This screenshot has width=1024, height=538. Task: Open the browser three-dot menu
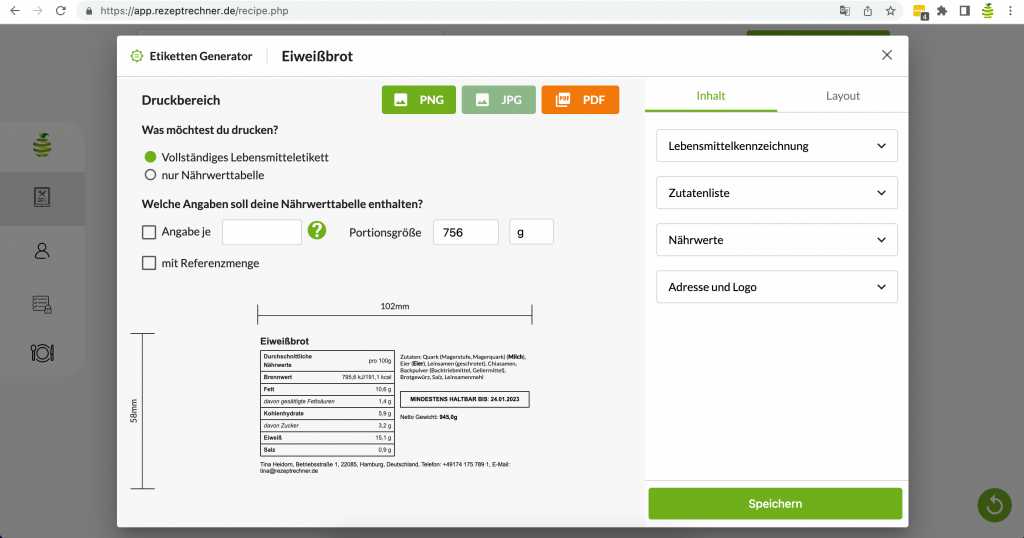[1010, 11]
